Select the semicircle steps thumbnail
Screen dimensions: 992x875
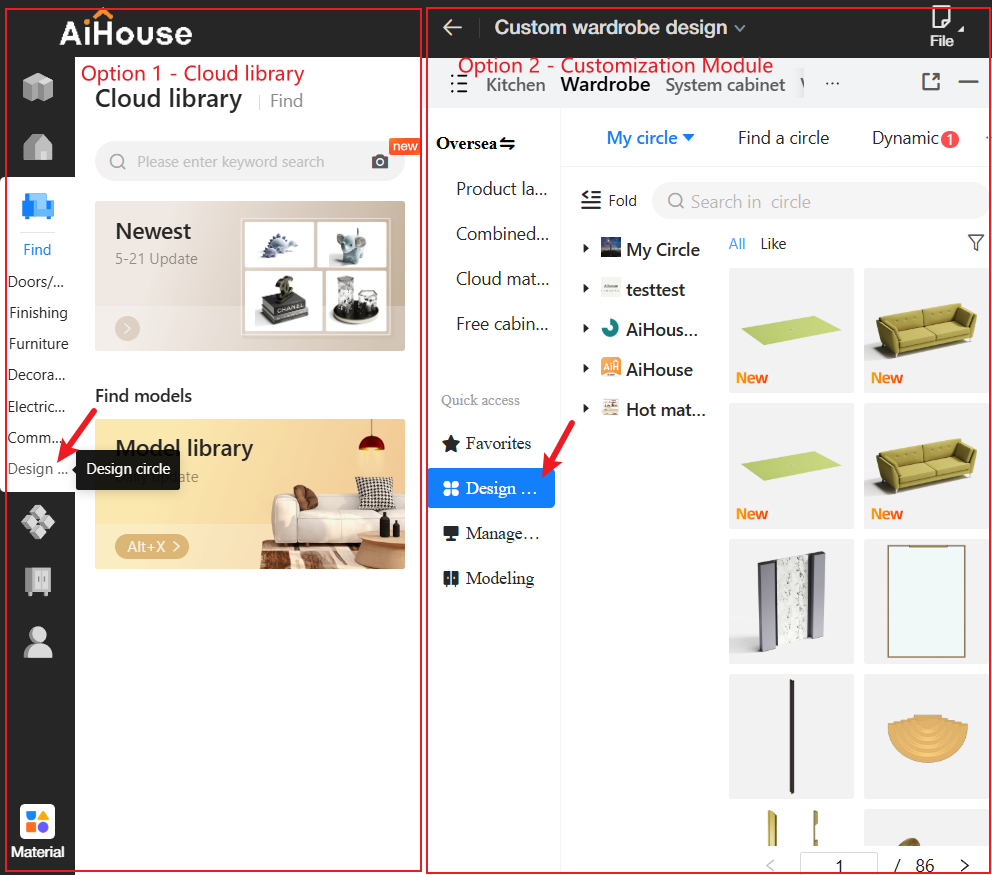click(926, 736)
